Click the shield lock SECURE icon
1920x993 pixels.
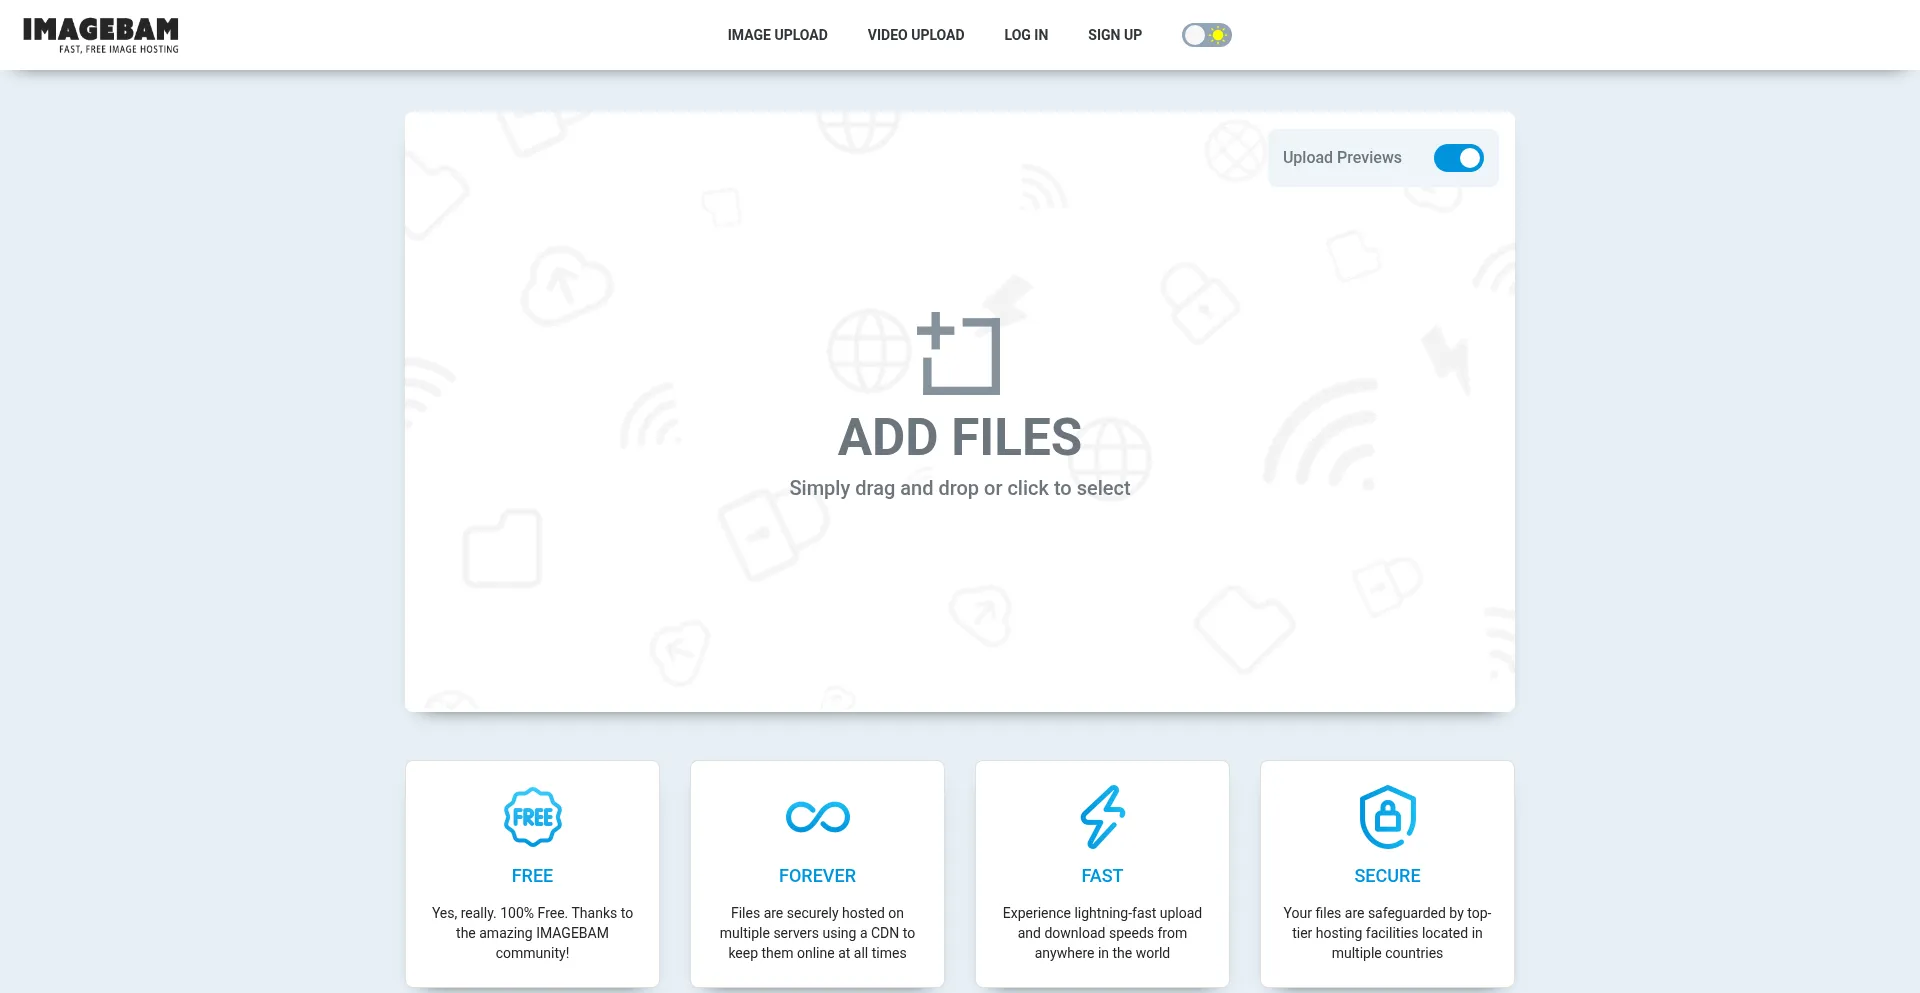pyautogui.click(x=1387, y=817)
